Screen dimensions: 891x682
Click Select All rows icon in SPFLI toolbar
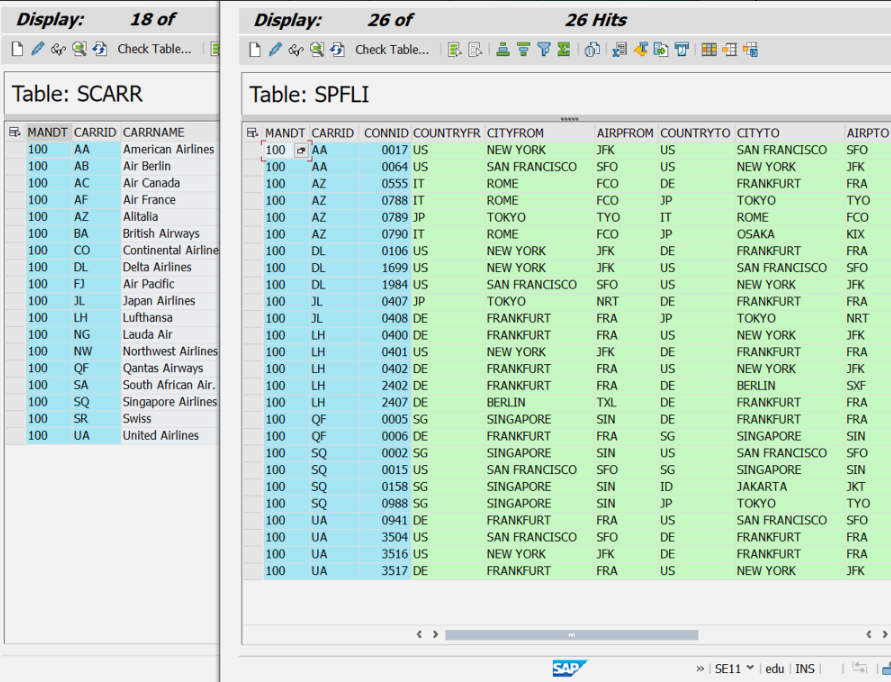(454, 50)
